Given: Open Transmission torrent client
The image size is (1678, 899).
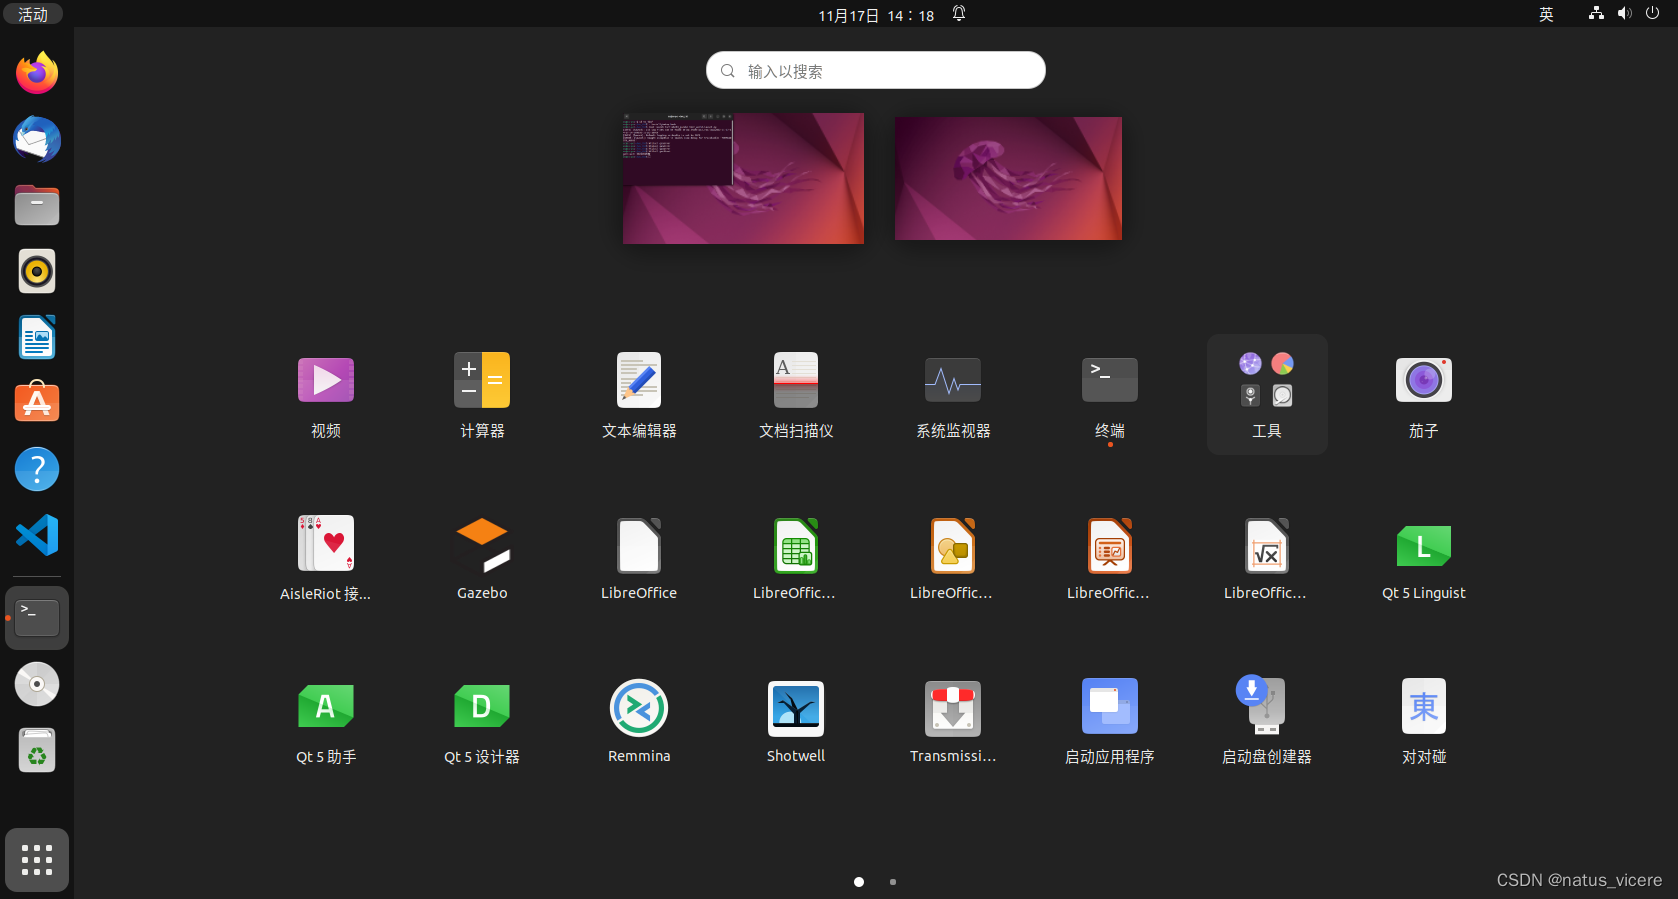Looking at the screenshot, I should [953, 721].
